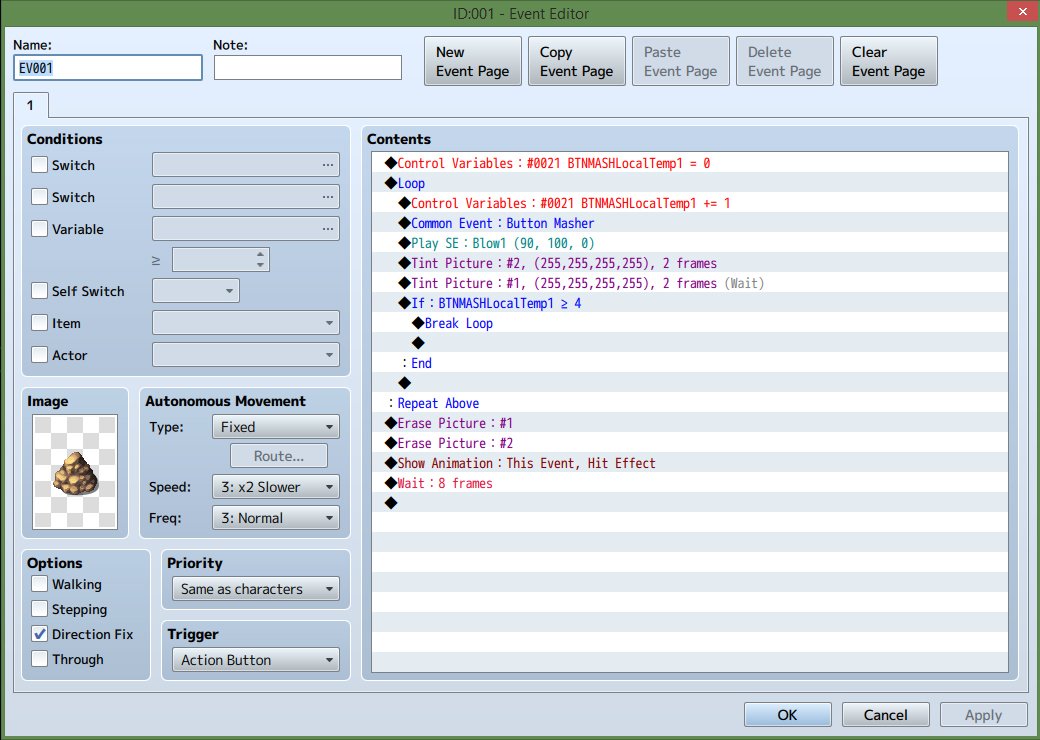Screen dimensions: 1040x740
Task: Select the 'If: BTNMASHLocalTemp1 ≥ 4' line
Action: (690, 303)
